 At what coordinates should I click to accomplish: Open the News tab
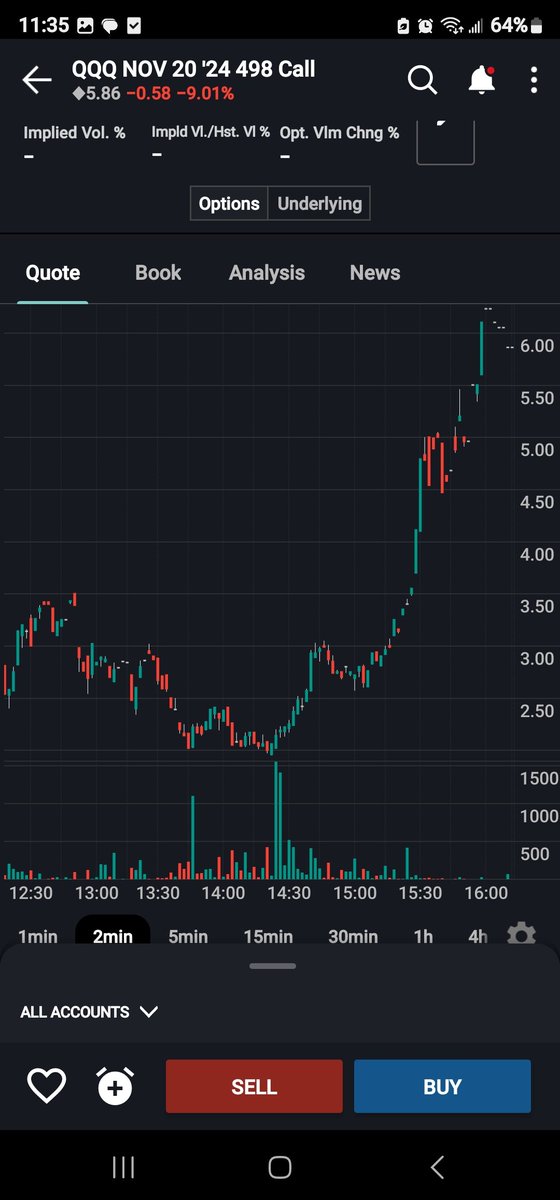click(375, 273)
